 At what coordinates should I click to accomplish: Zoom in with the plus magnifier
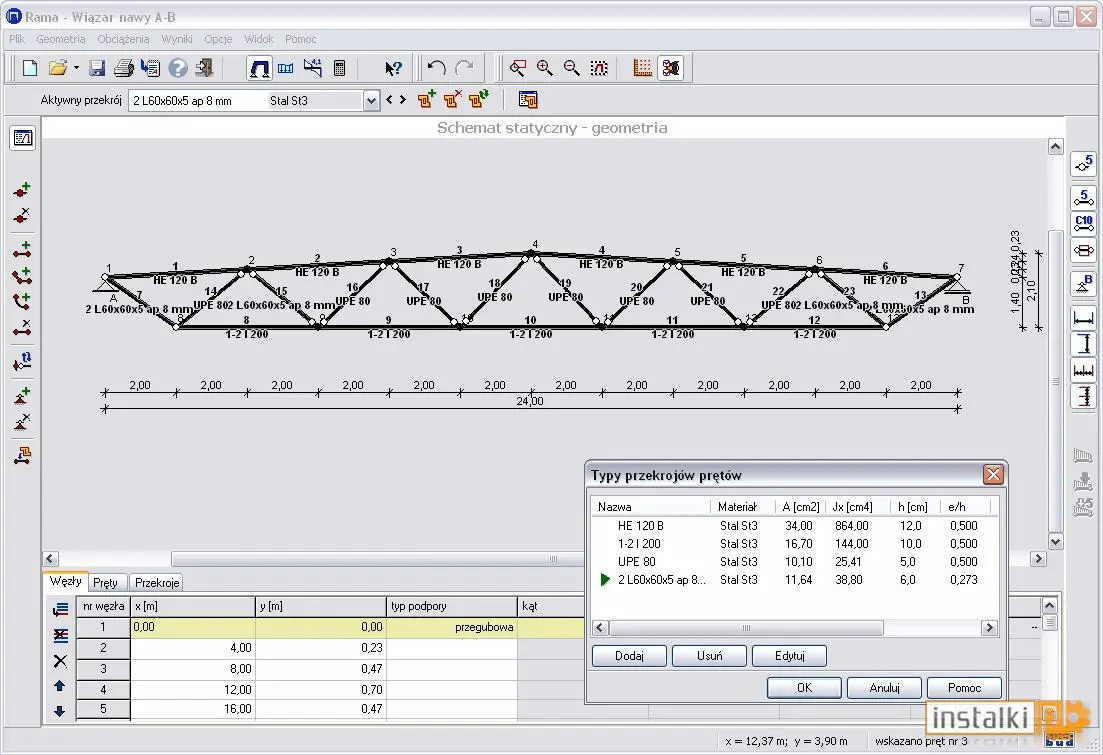pyautogui.click(x=544, y=68)
